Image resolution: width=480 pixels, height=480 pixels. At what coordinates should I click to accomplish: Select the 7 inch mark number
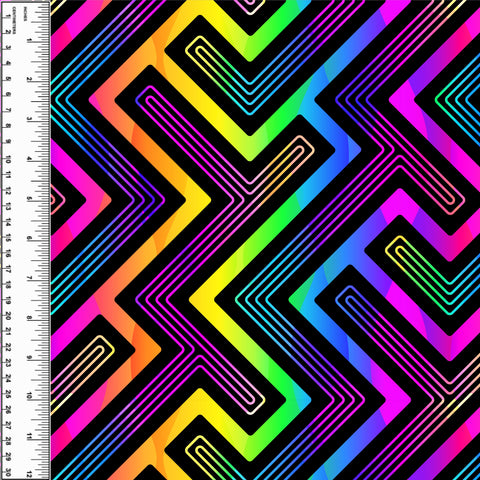tap(29, 278)
